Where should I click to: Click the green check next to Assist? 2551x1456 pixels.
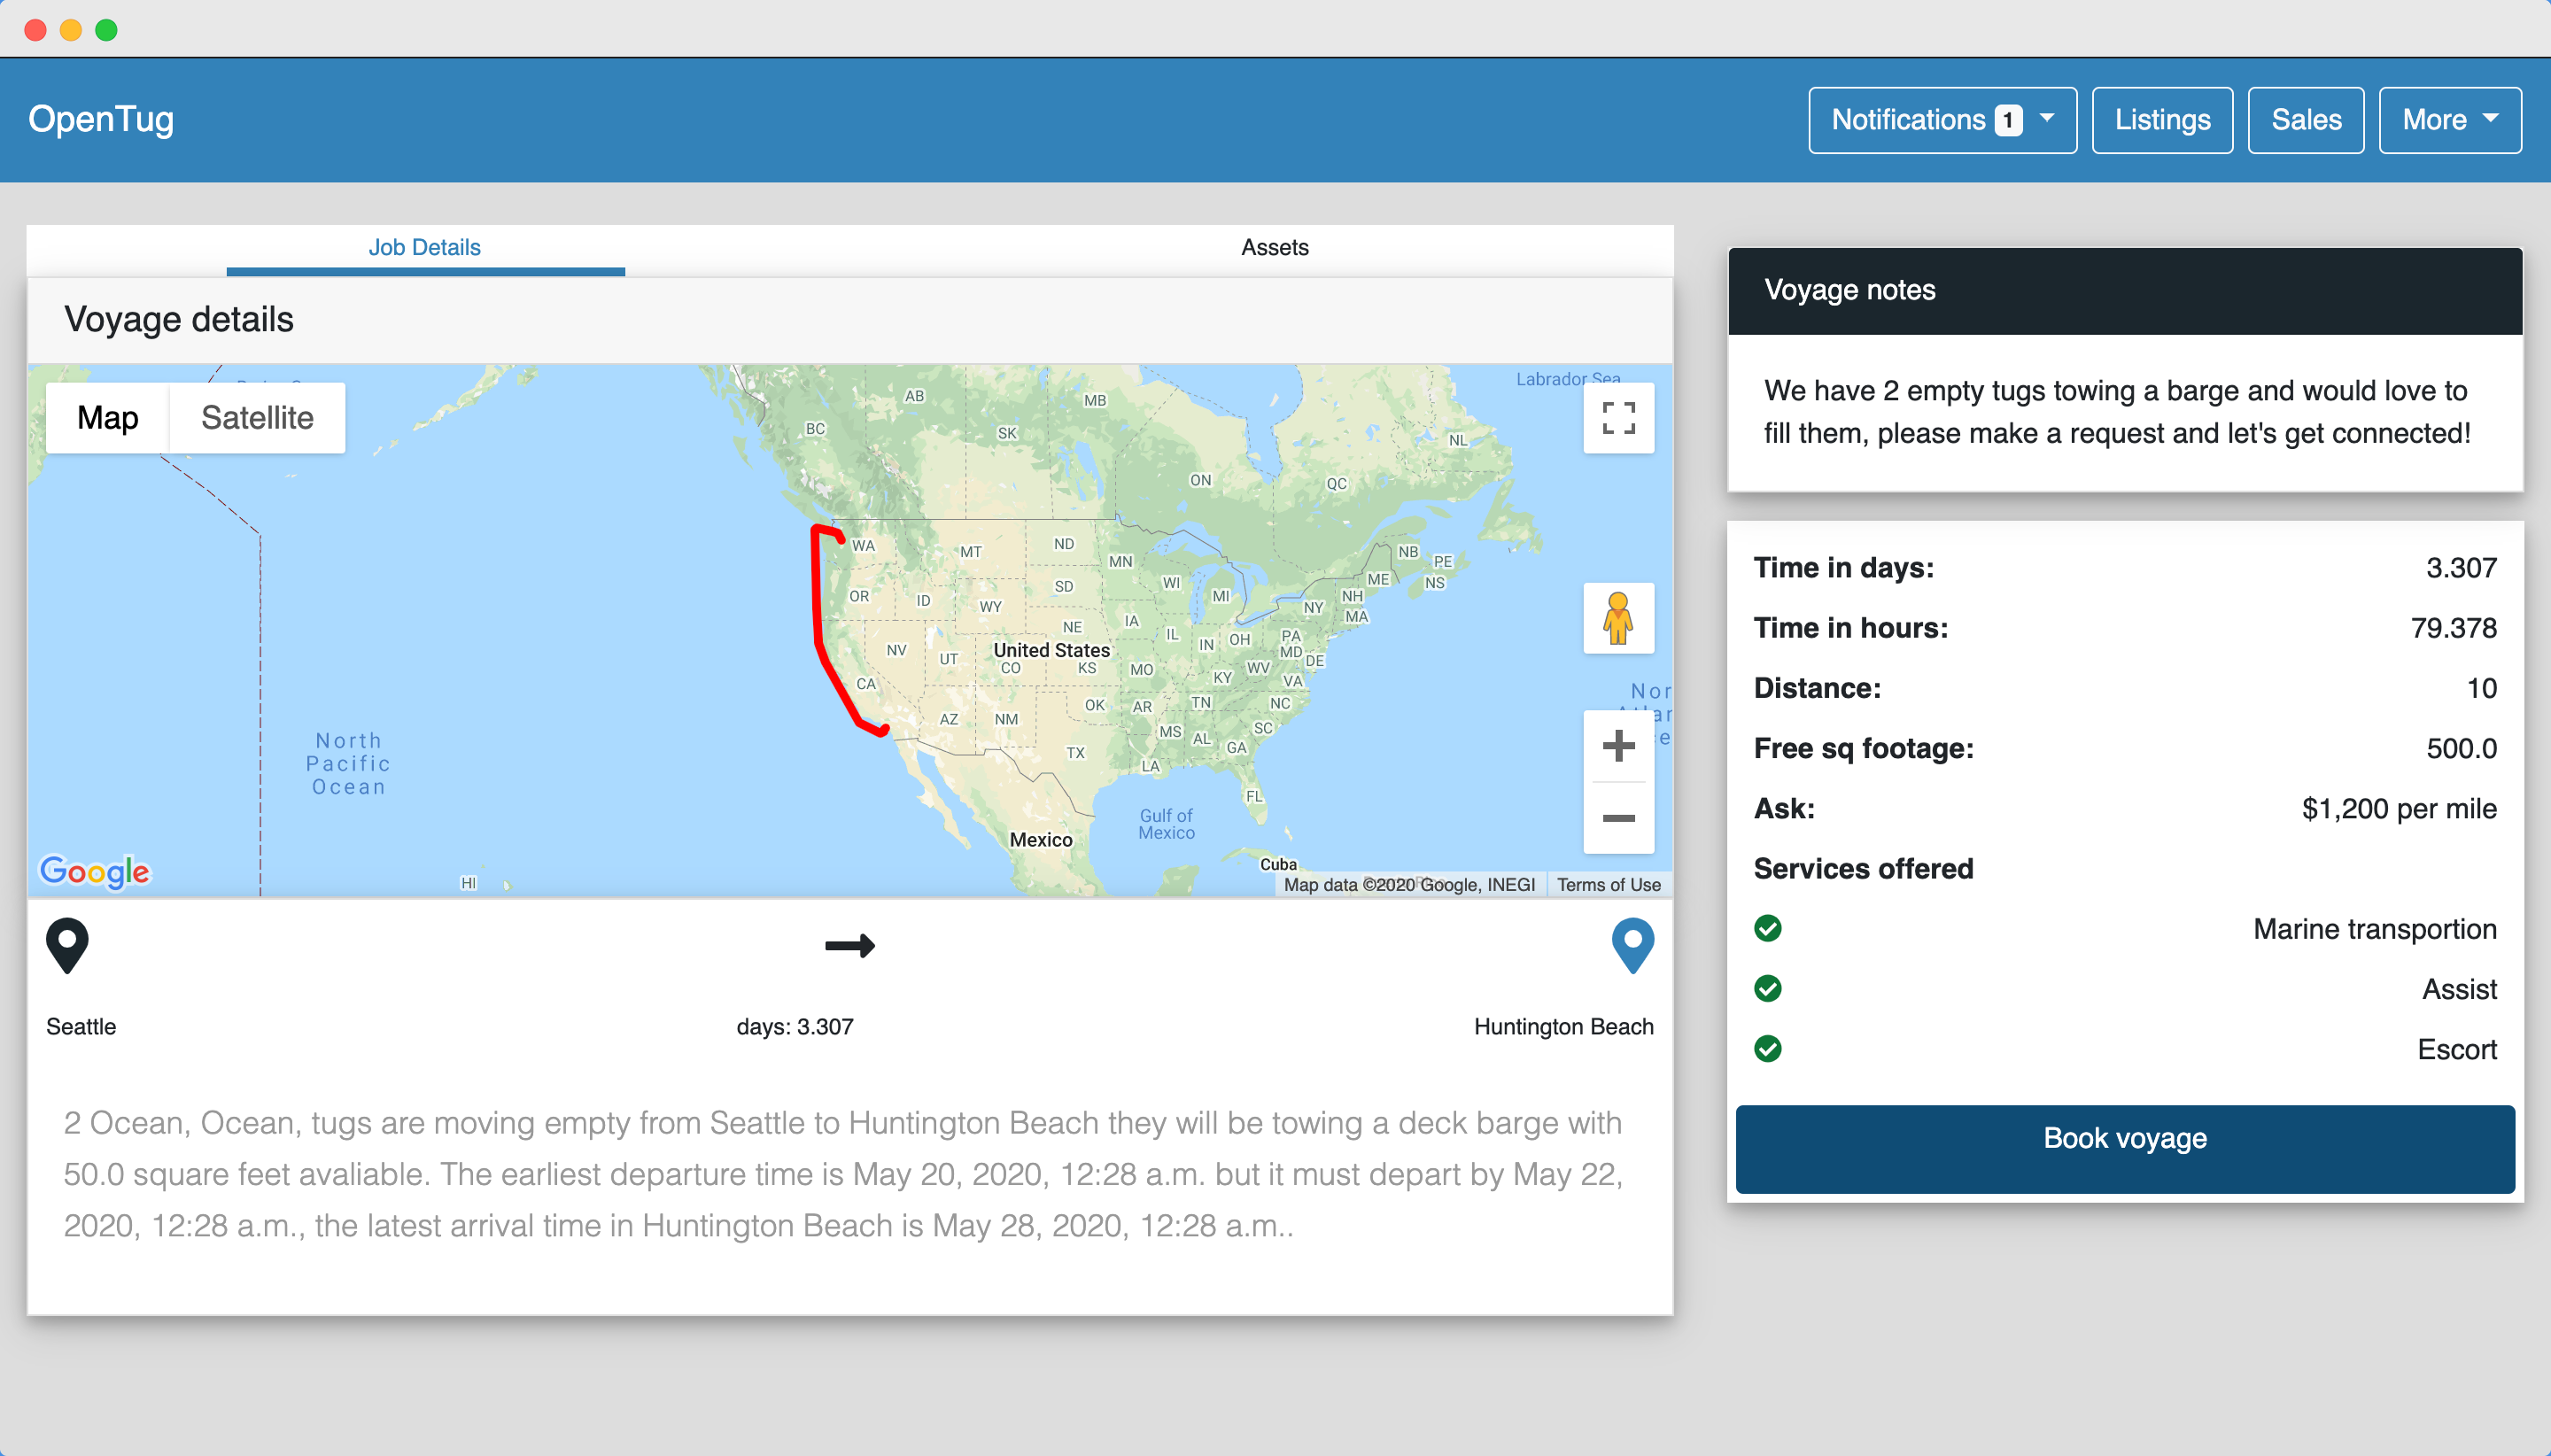1768,989
